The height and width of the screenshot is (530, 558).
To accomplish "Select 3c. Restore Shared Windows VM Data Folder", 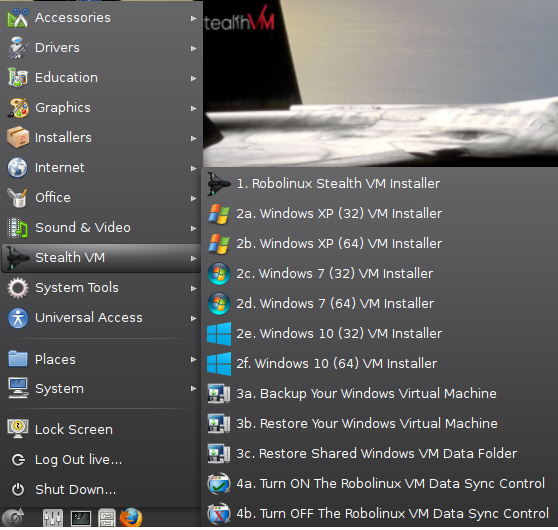I will [379, 453].
